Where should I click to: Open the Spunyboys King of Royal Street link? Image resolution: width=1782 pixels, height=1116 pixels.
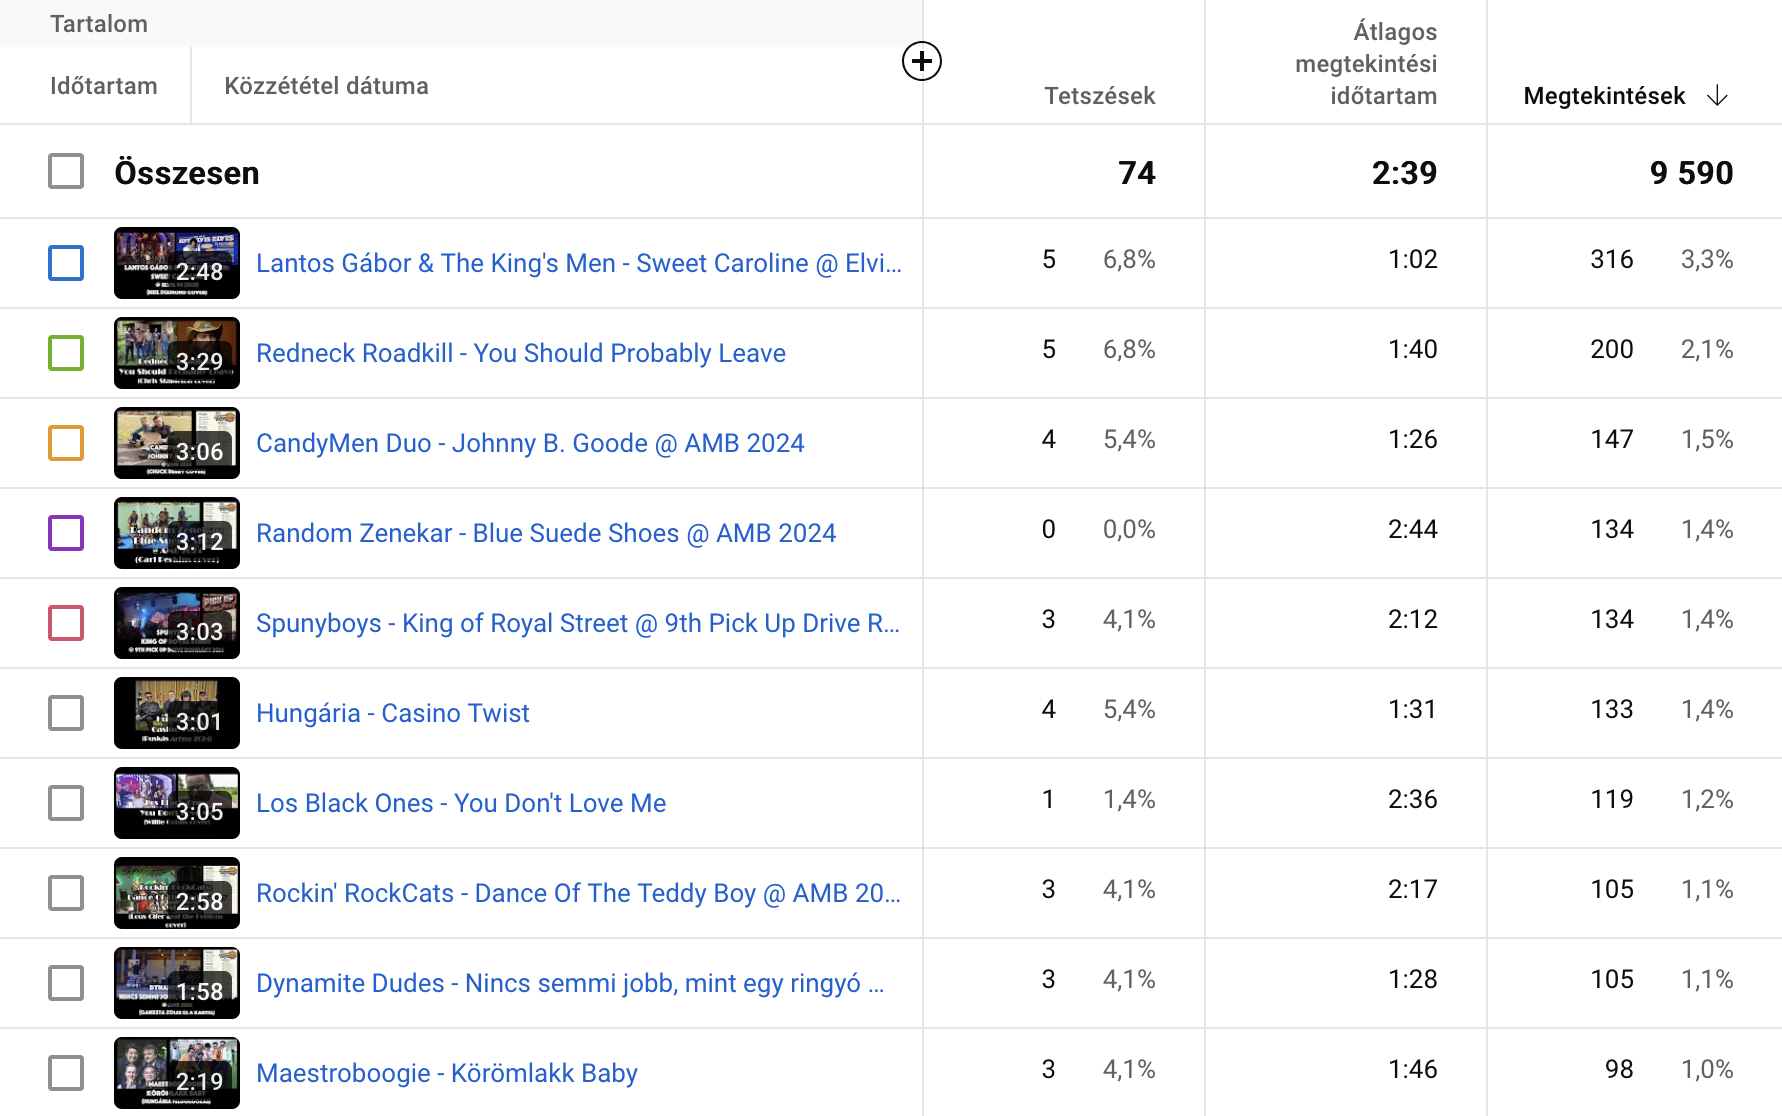tap(578, 623)
